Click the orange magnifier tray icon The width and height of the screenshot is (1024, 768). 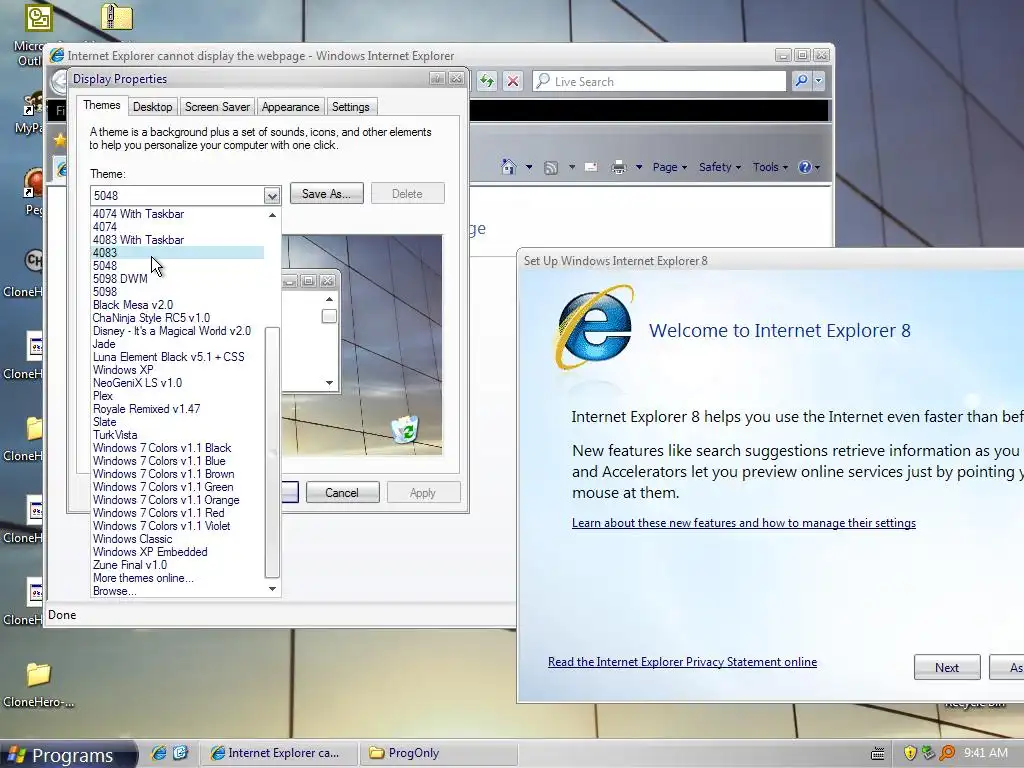(947, 753)
